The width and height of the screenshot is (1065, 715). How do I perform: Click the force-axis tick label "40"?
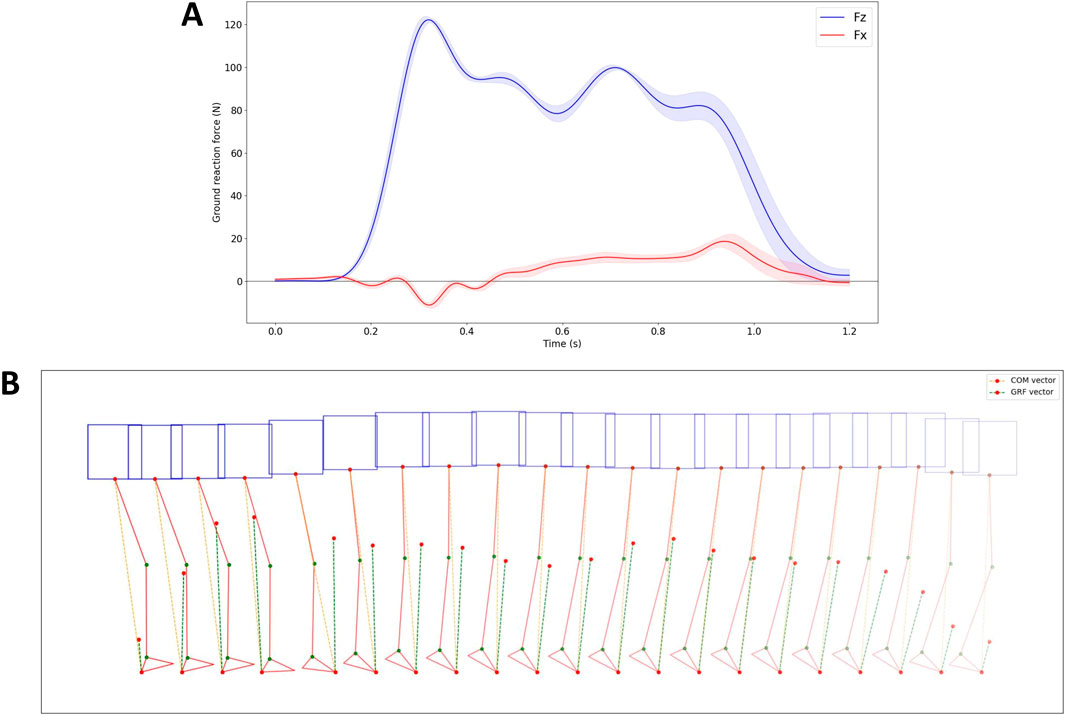236,196
